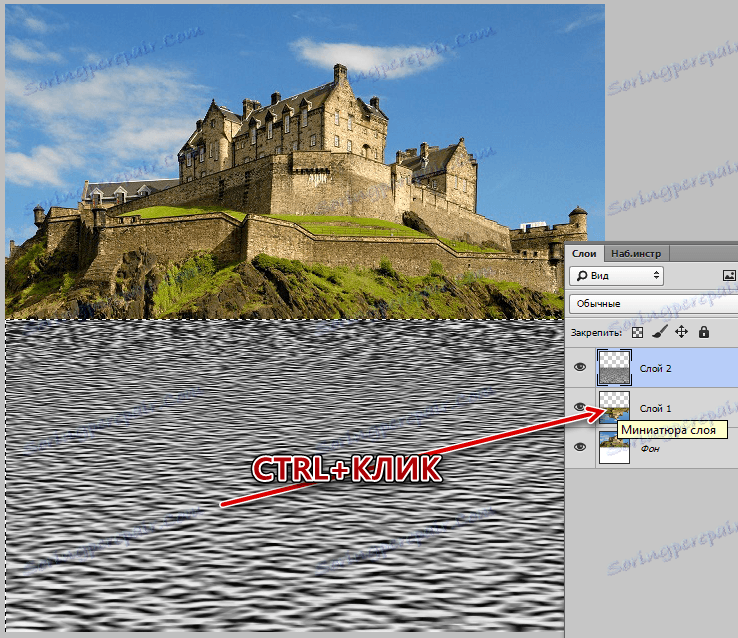Open the Вид layer filter dropdown
Image resolution: width=738 pixels, height=638 pixels.
[617, 276]
